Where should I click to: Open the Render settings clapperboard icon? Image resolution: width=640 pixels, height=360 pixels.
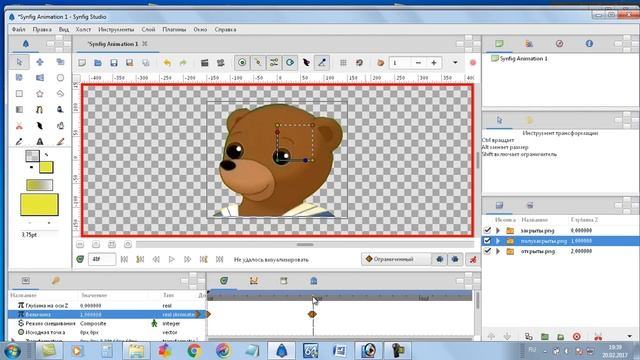204,63
